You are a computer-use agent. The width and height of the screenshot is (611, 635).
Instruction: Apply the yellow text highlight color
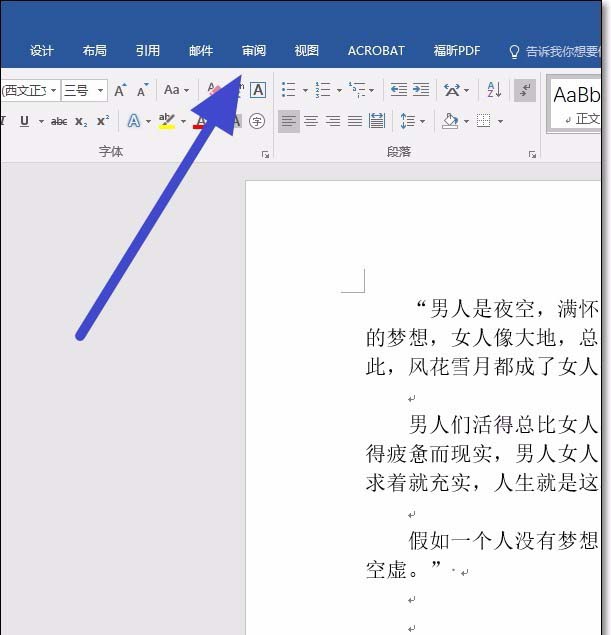click(x=167, y=121)
